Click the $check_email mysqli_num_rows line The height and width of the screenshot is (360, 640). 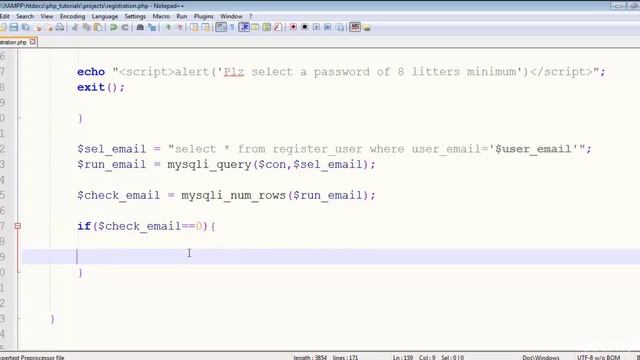pyautogui.click(x=226, y=195)
